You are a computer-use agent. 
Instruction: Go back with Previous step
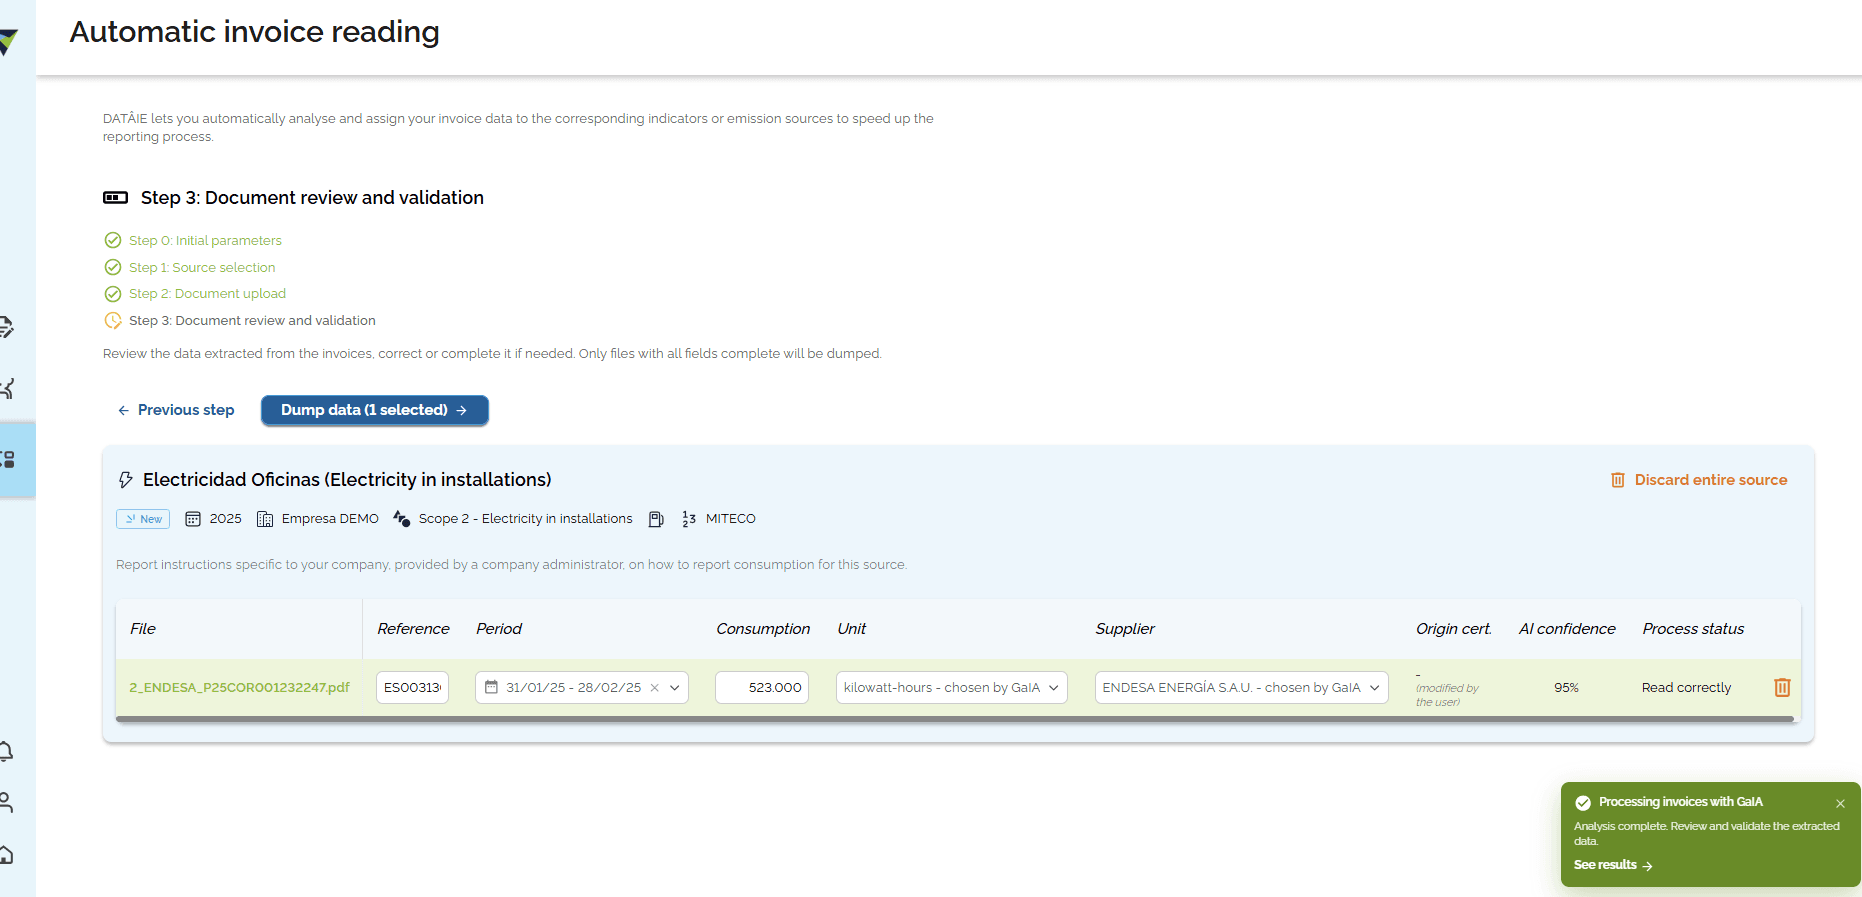pyautogui.click(x=176, y=410)
